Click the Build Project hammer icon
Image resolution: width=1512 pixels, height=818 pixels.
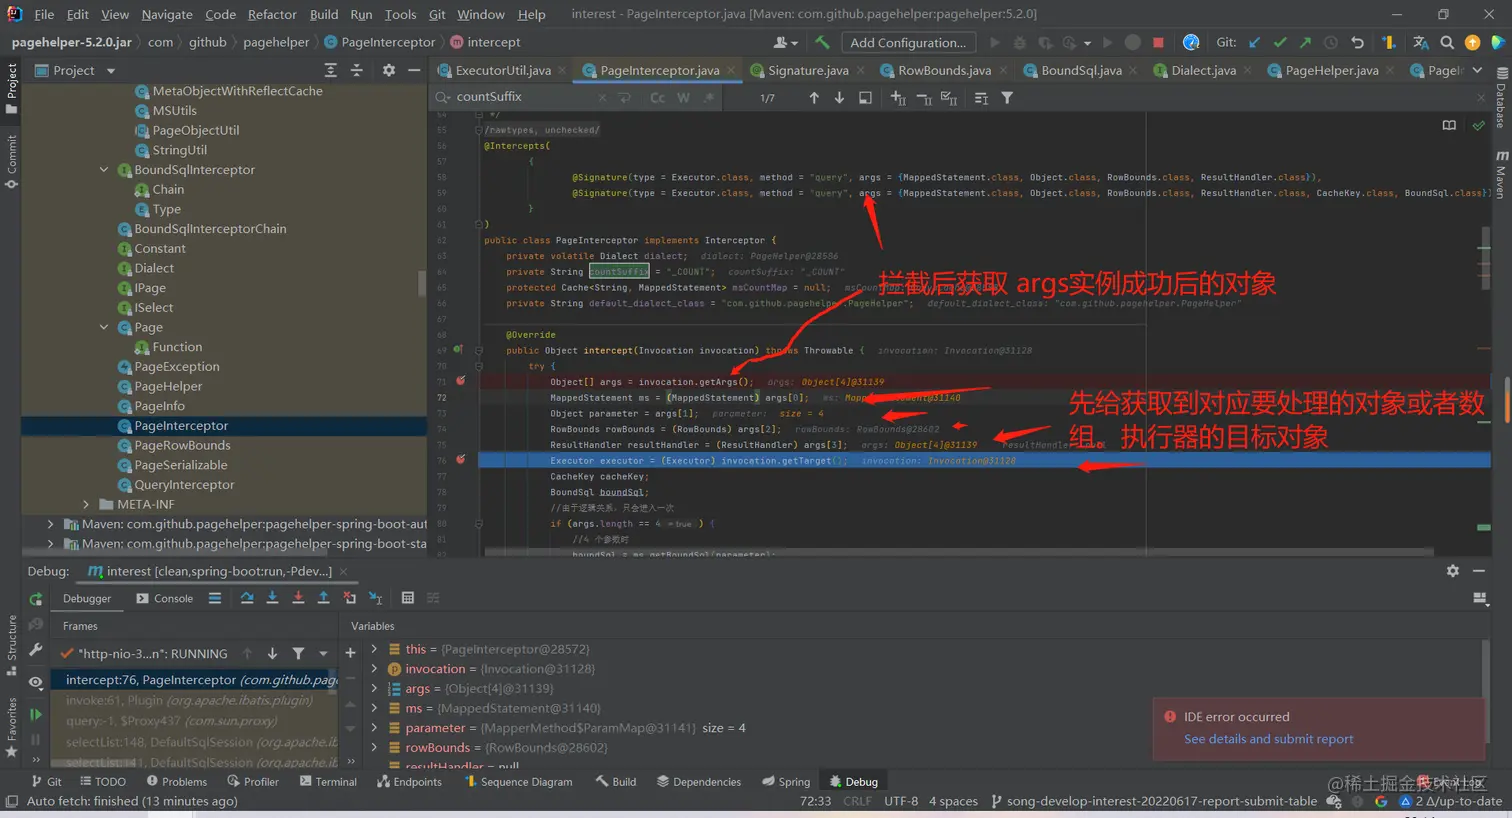point(822,42)
